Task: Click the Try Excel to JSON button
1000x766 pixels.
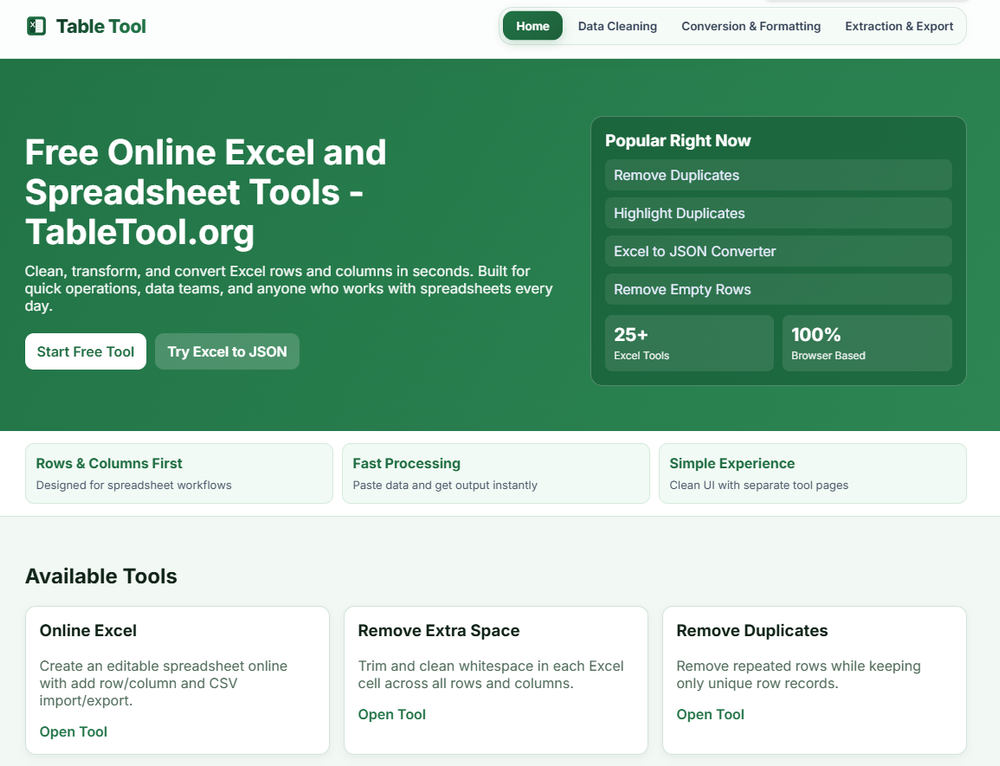Action: pyautogui.click(x=227, y=351)
